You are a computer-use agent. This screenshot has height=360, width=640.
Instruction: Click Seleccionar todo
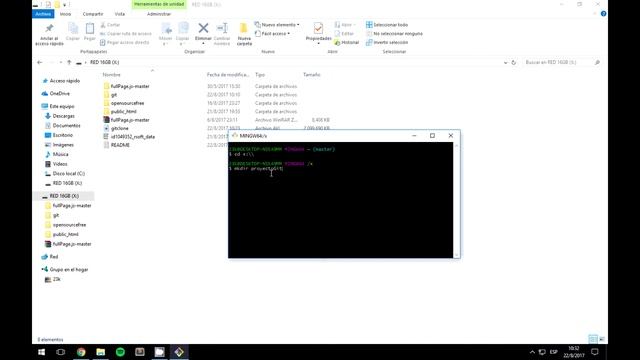coord(387,25)
